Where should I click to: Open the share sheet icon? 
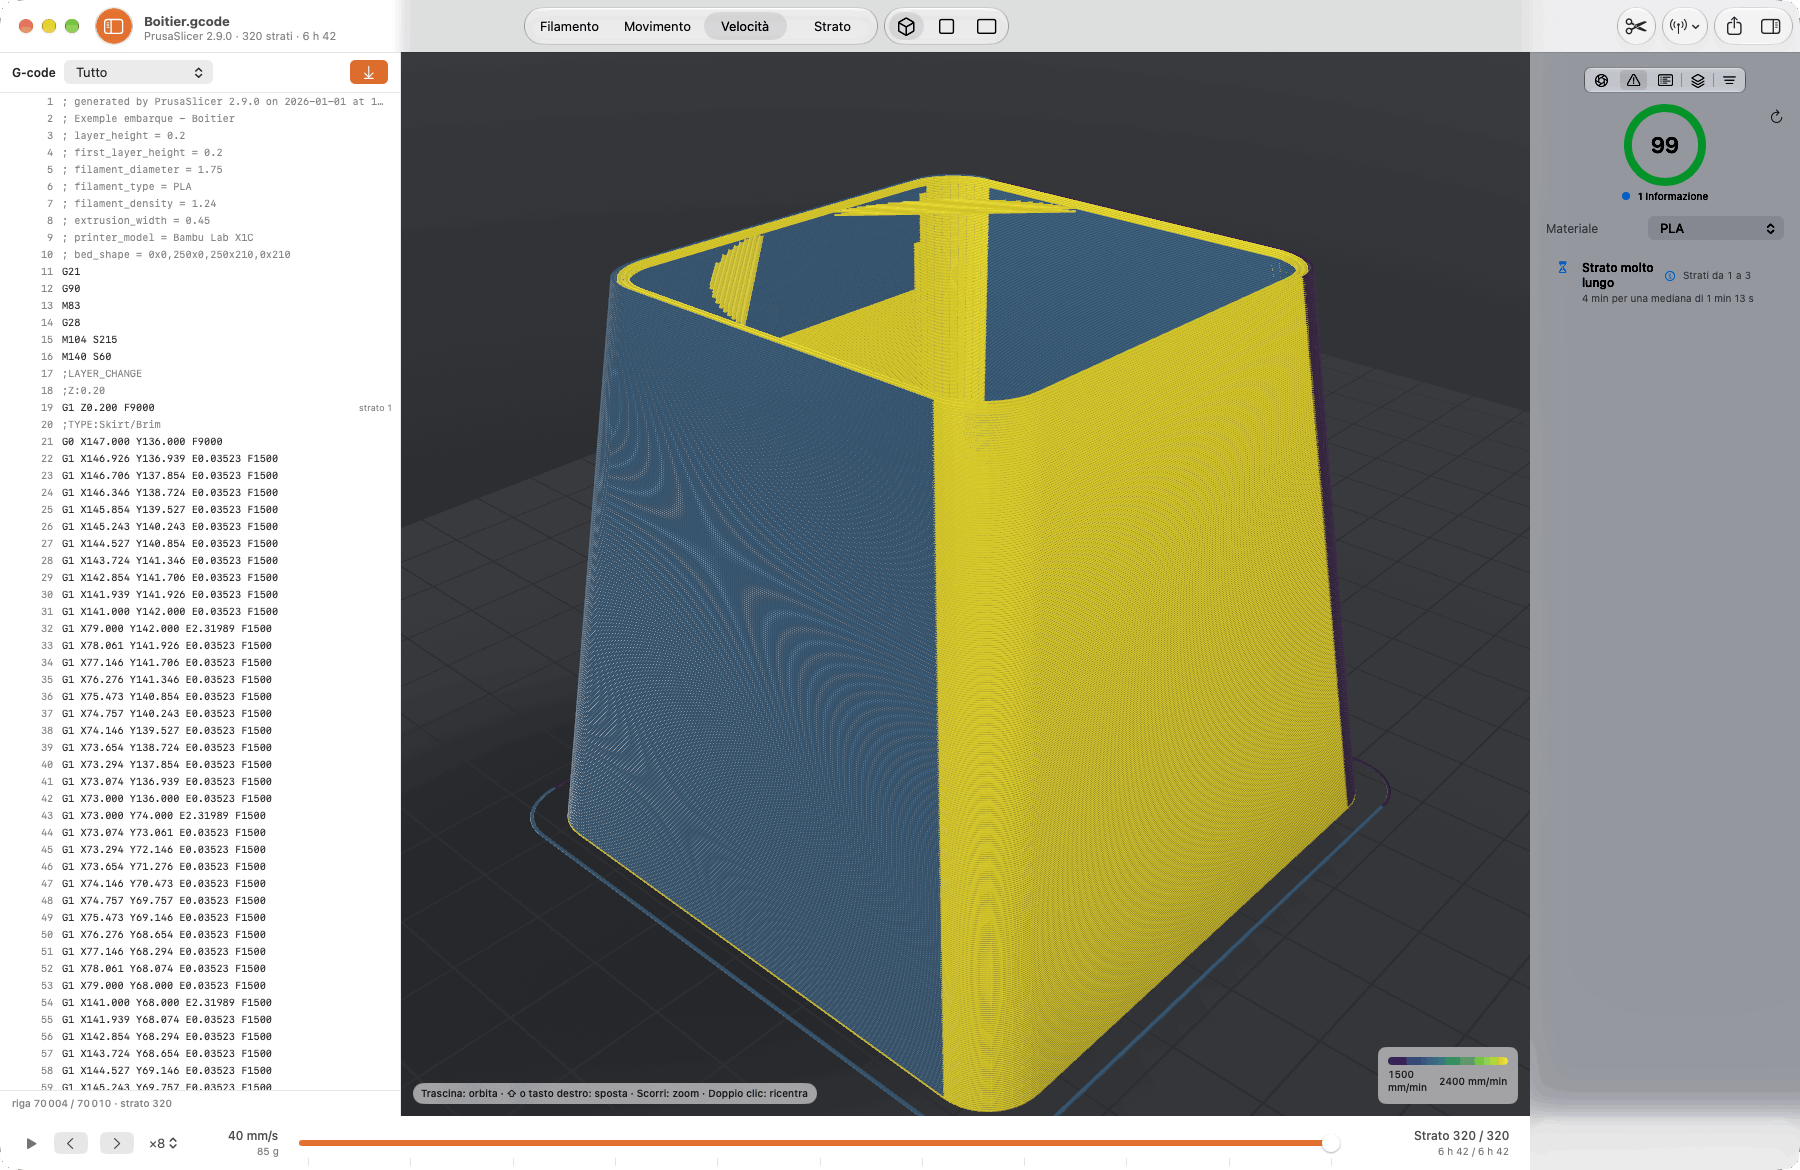(1734, 26)
